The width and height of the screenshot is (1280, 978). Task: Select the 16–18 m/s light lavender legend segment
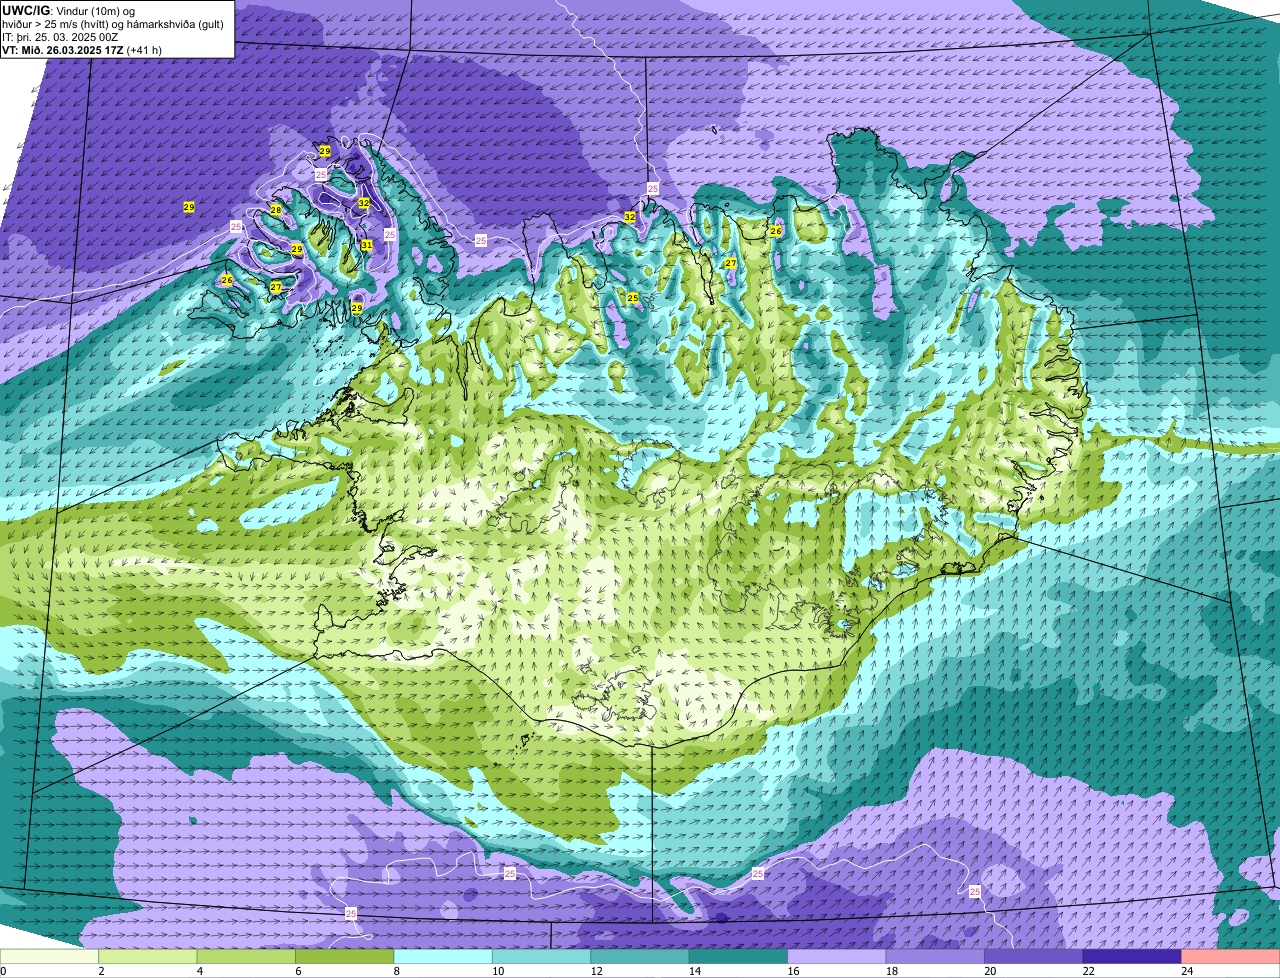837,956
